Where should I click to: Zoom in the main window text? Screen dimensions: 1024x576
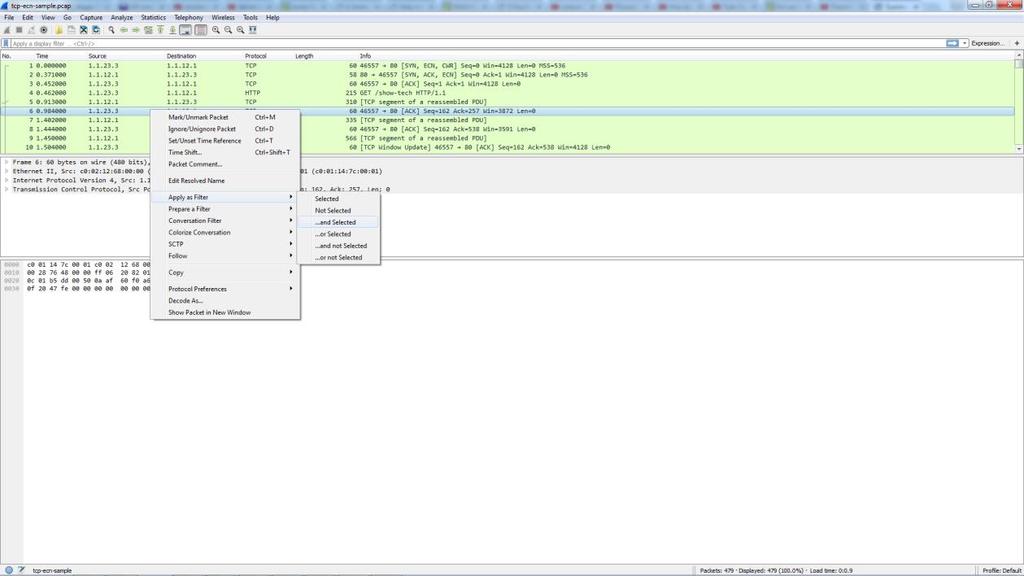coord(216,30)
